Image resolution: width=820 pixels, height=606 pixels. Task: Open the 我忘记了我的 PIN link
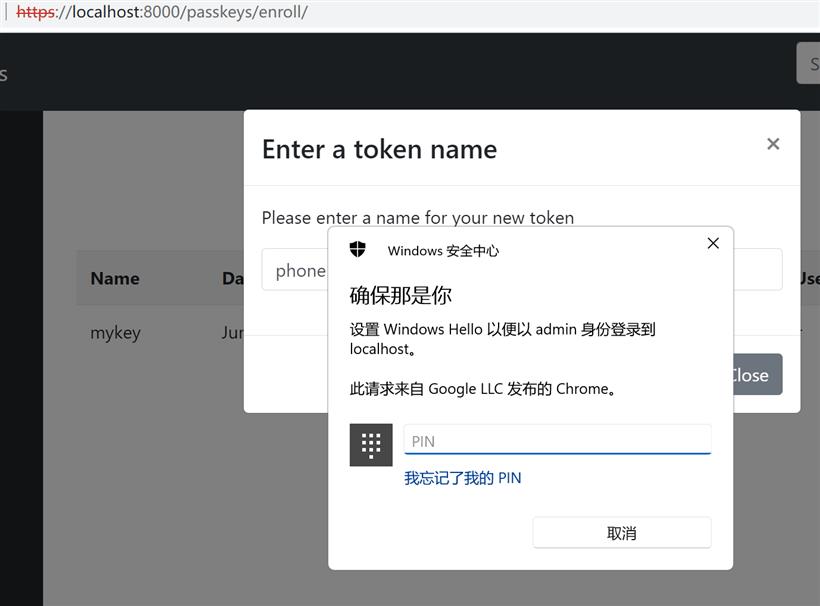(462, 478)
